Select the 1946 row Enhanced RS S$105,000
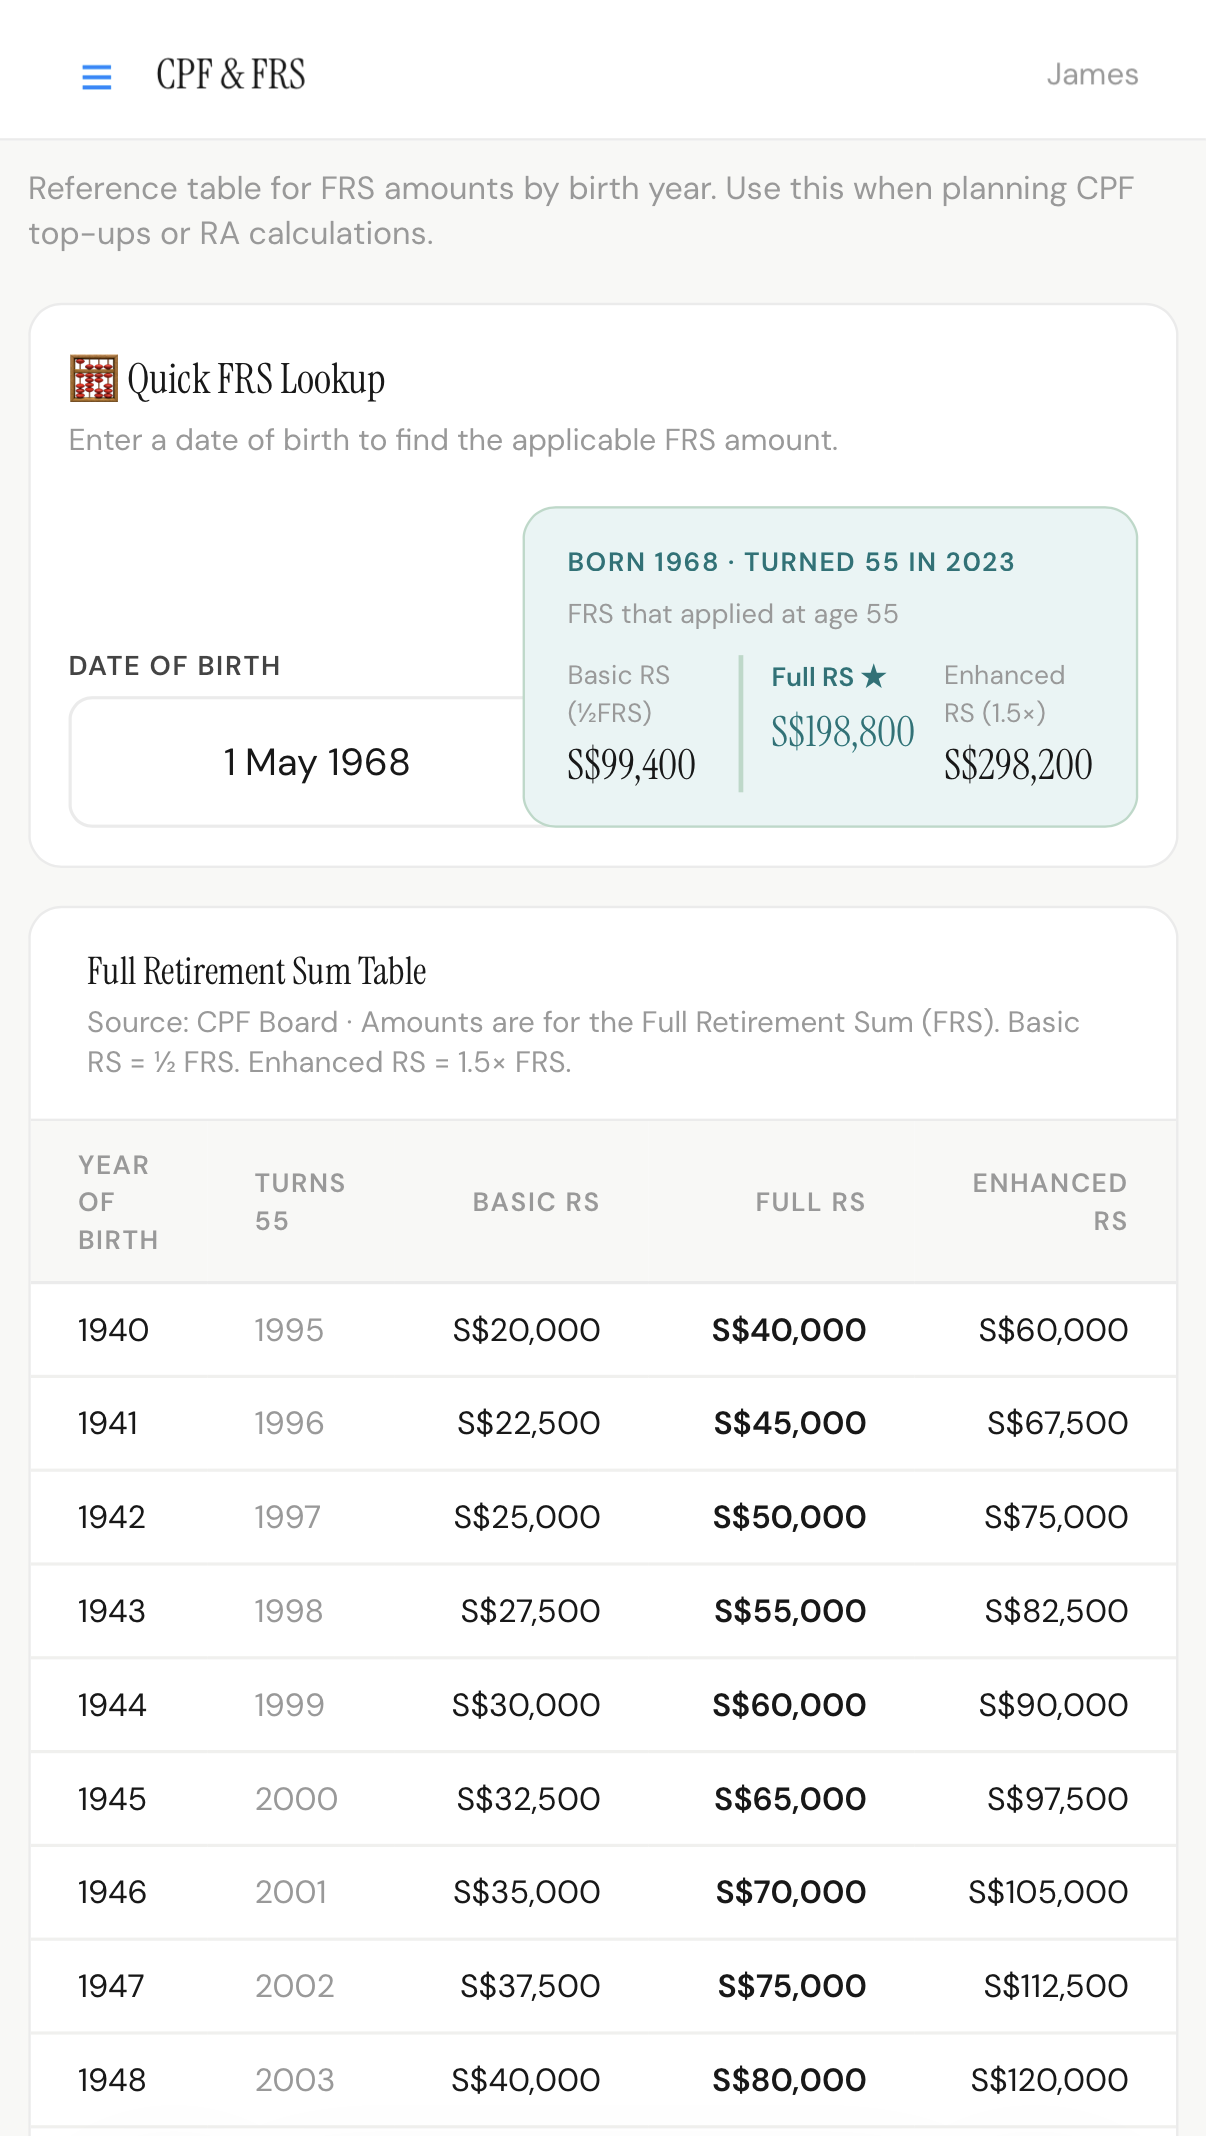 (x=1048, y=1892)
